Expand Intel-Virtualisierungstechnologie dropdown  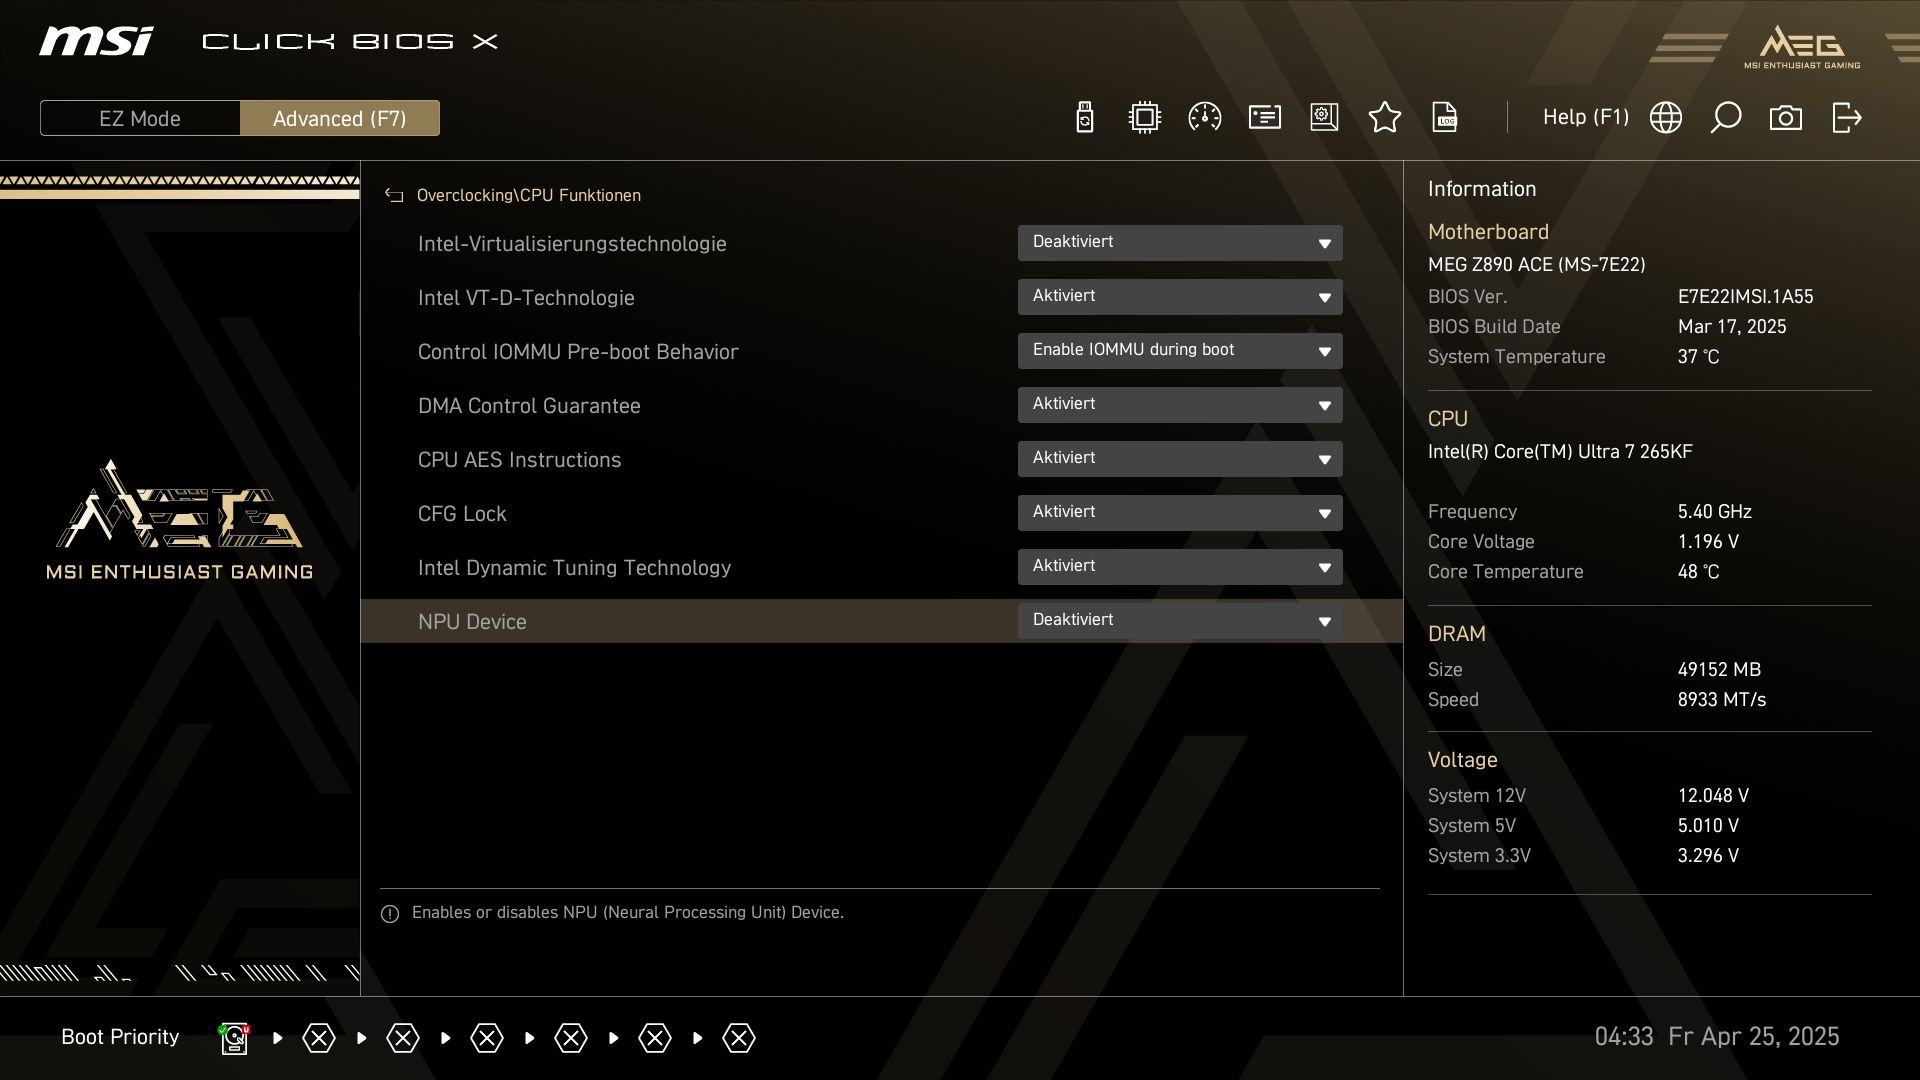coord(1180,243)
